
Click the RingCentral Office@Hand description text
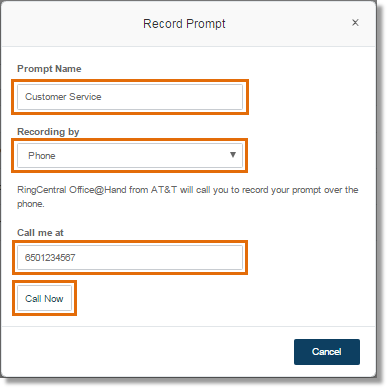[x=188, y=197]
